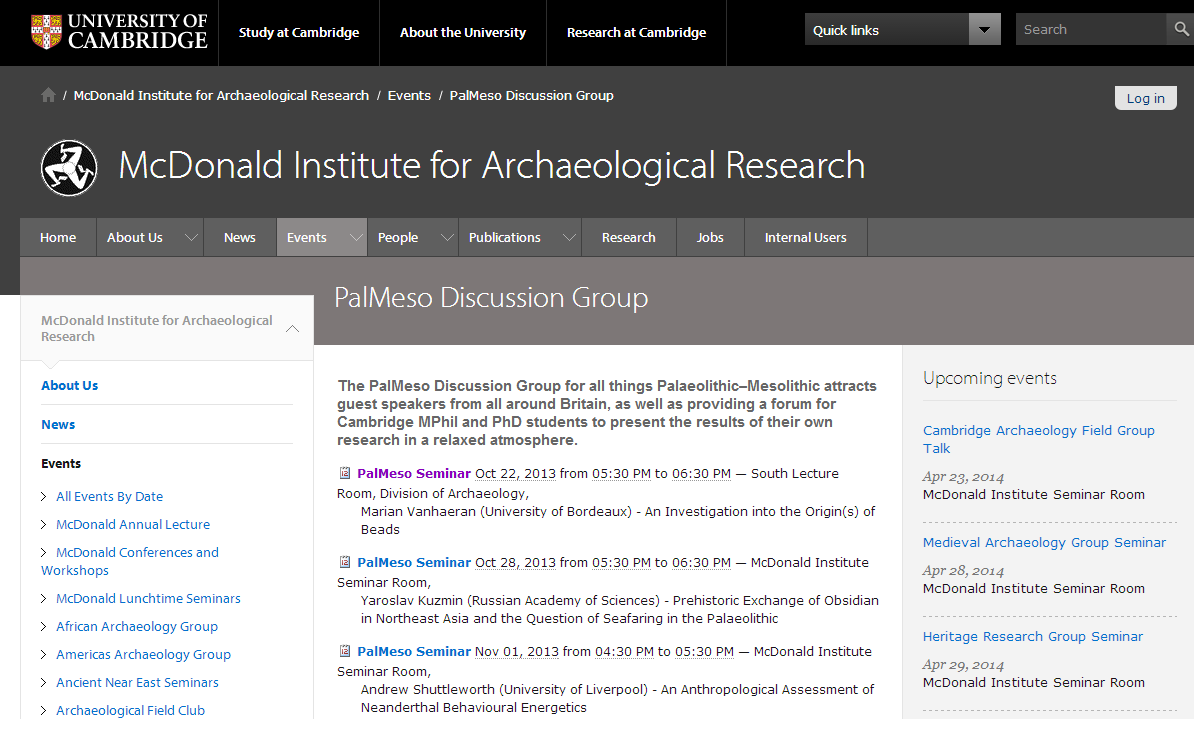
Task: Click calendar icon beside Nov 01 PalMeso Seminar
Action: pyautogui.click(x=344, y=652)
